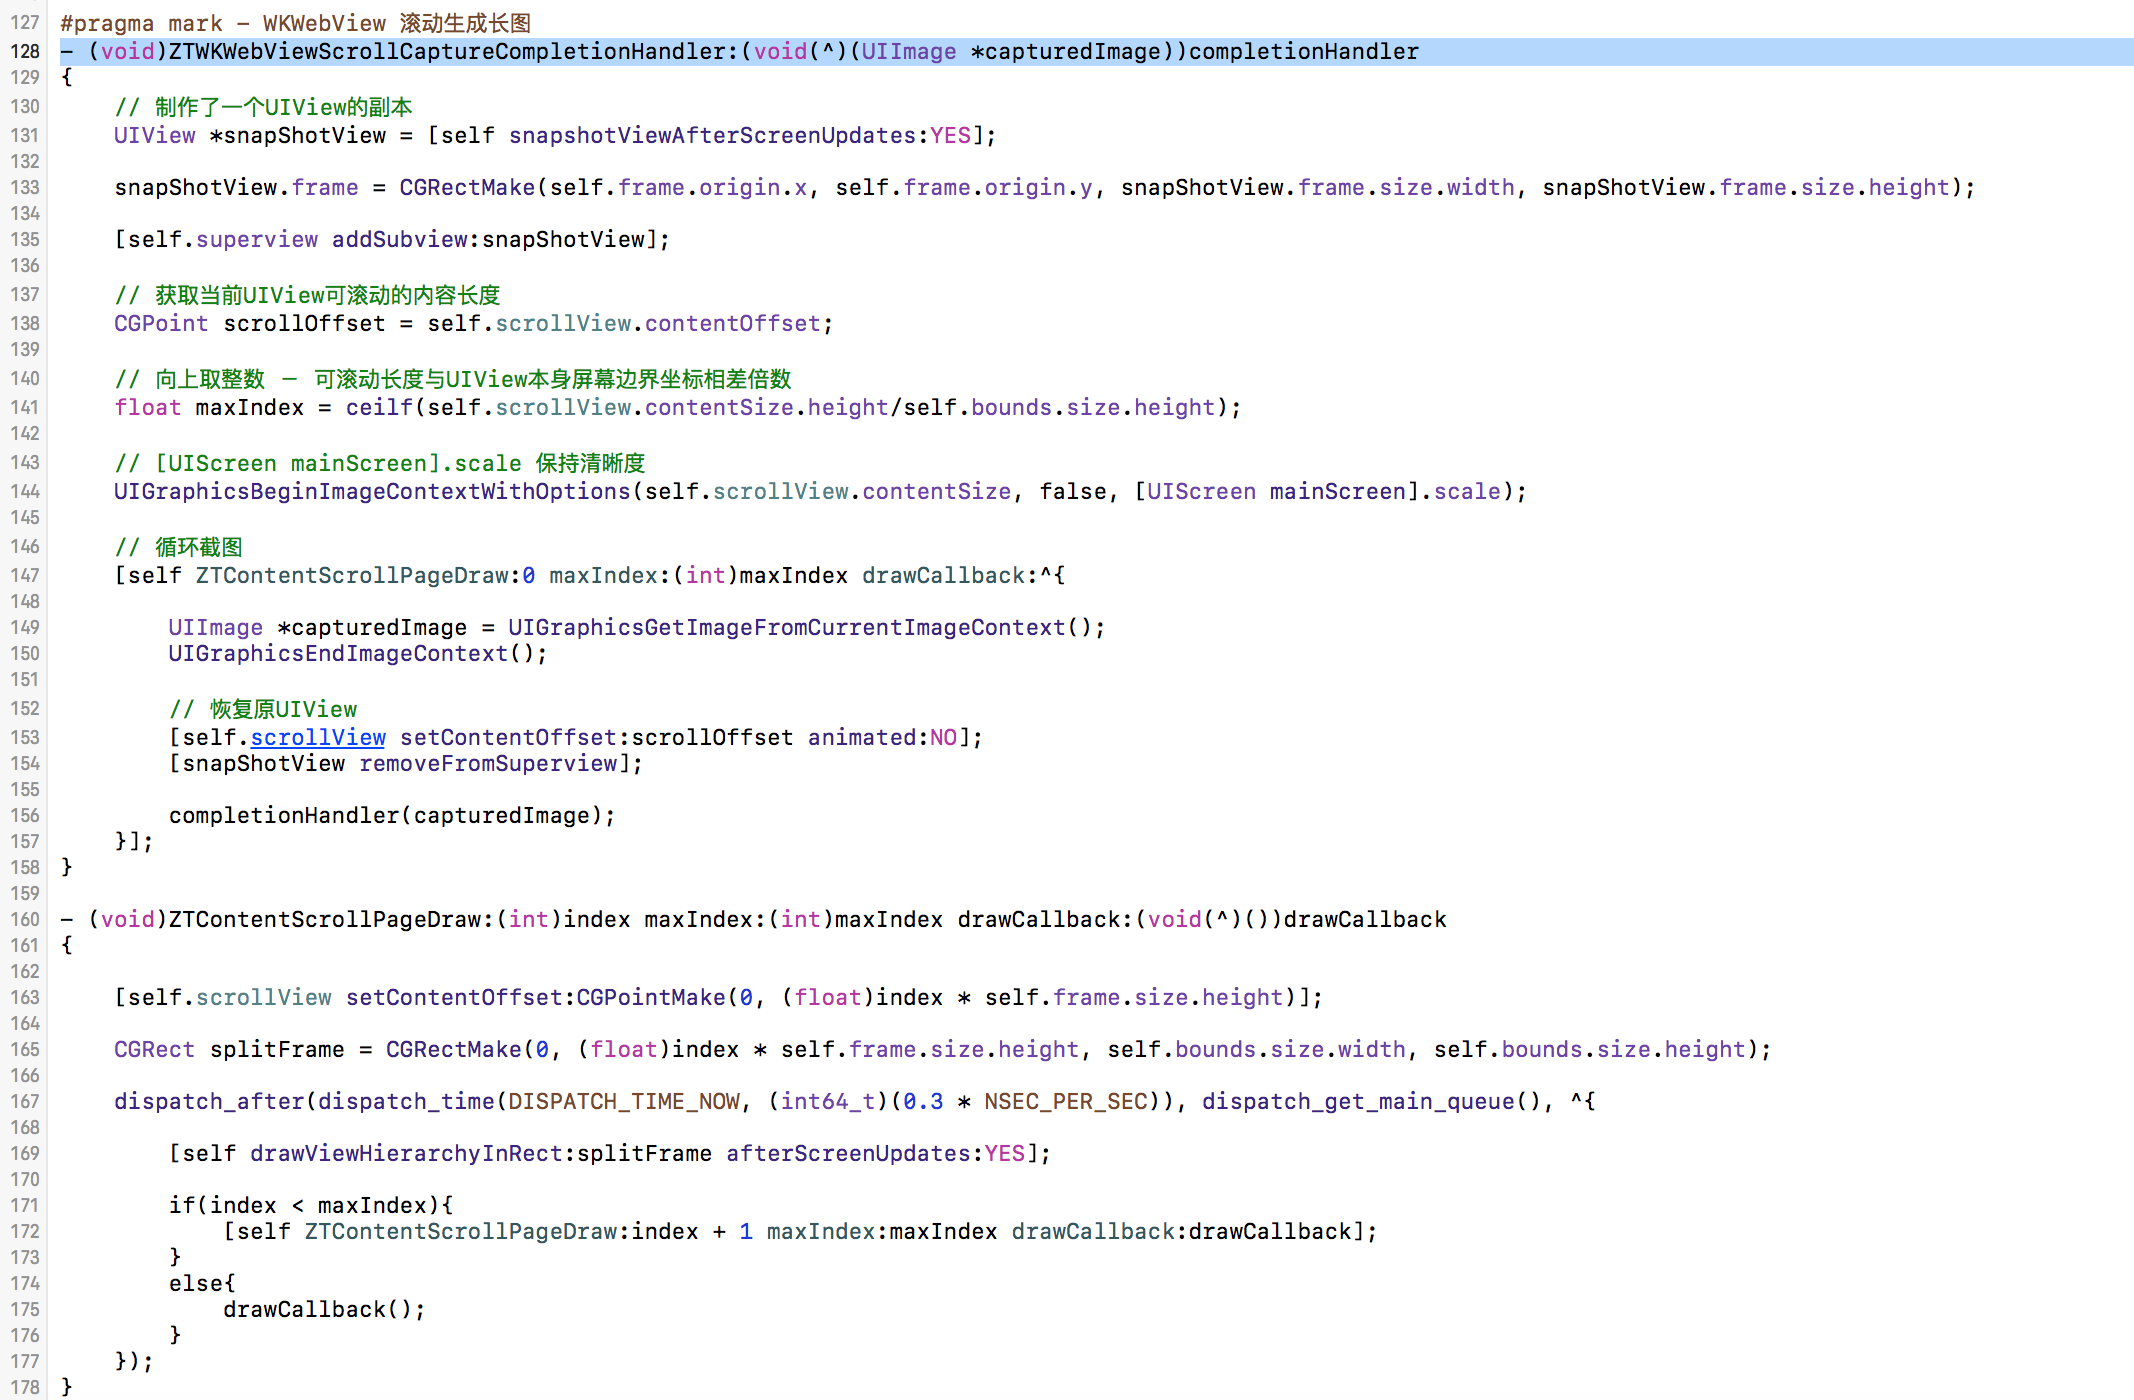
Task: Click UIGraphicsGetImageFromCurrentImageContext on line 149
Action: pos(787,627)
